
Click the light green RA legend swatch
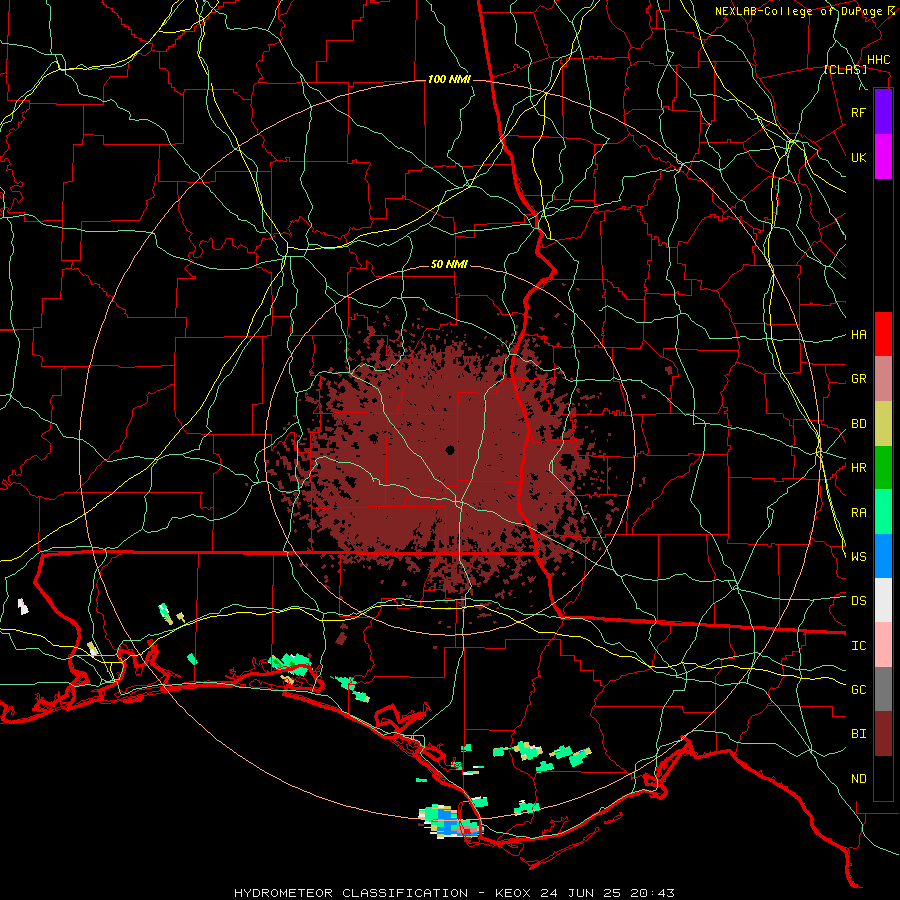tap(883, 512)
